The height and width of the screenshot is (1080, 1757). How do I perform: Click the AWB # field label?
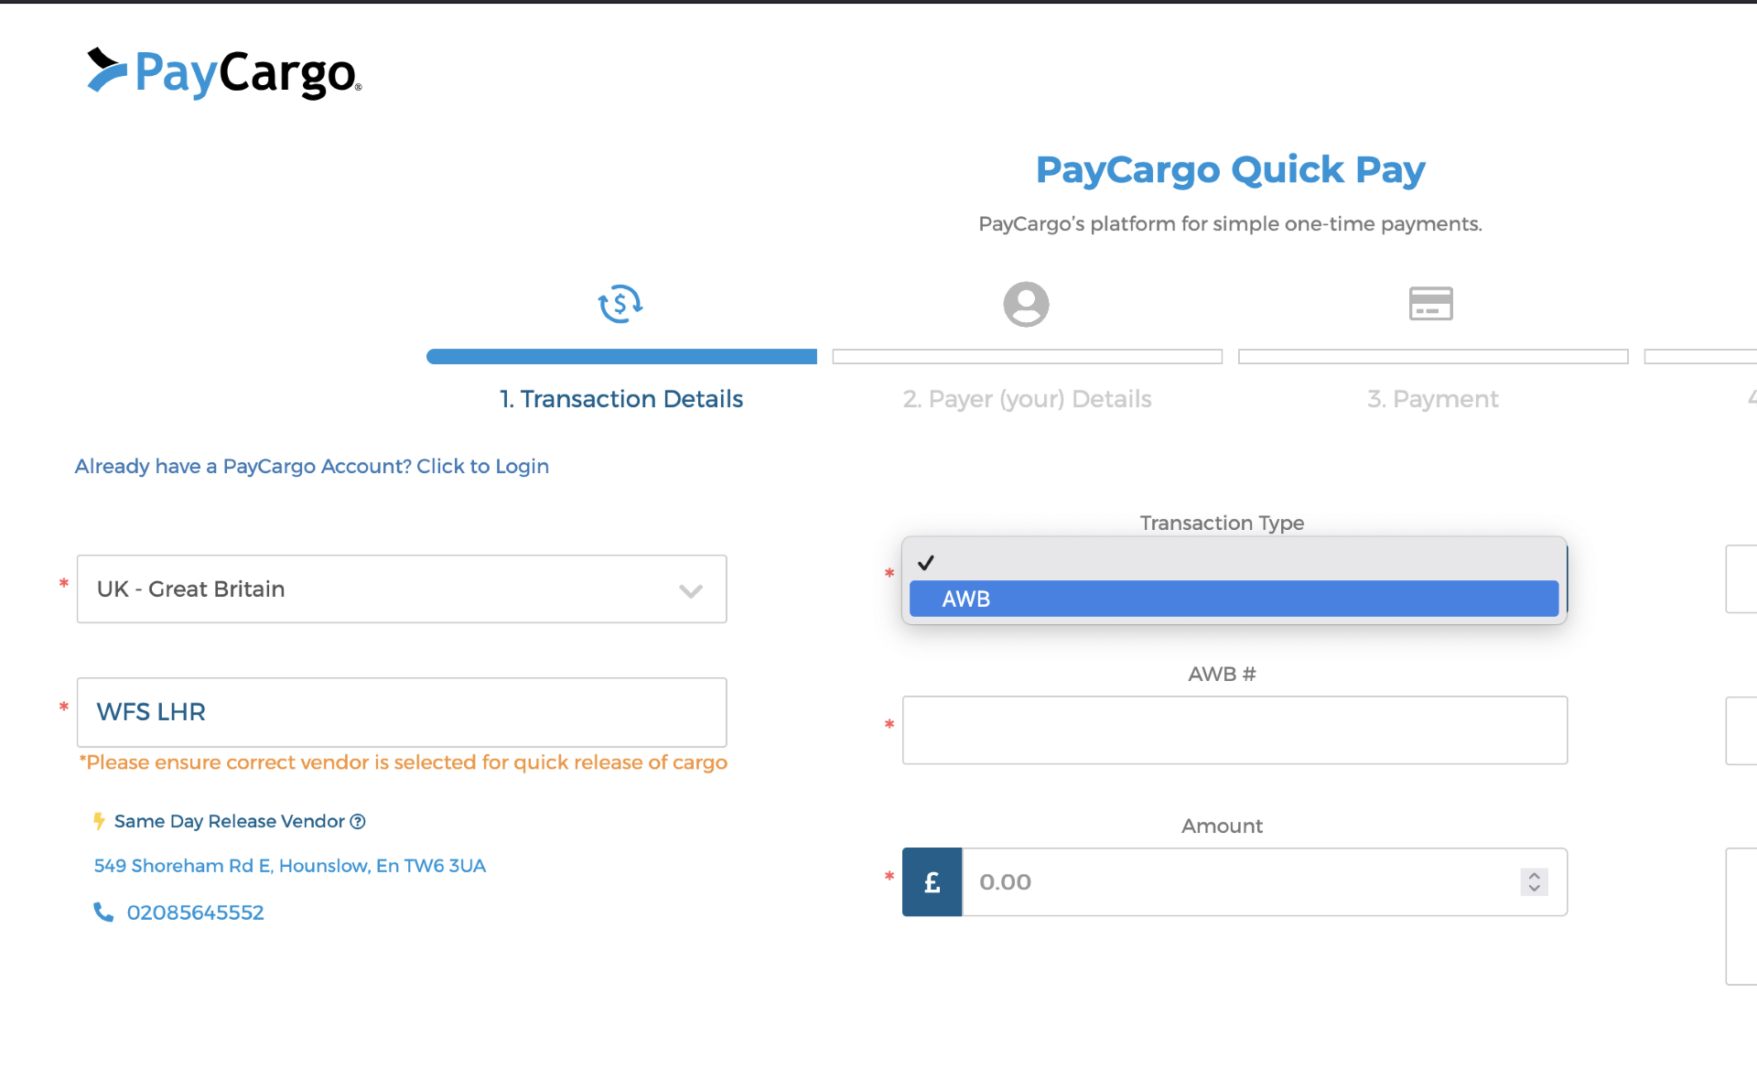pos(1222,674)
